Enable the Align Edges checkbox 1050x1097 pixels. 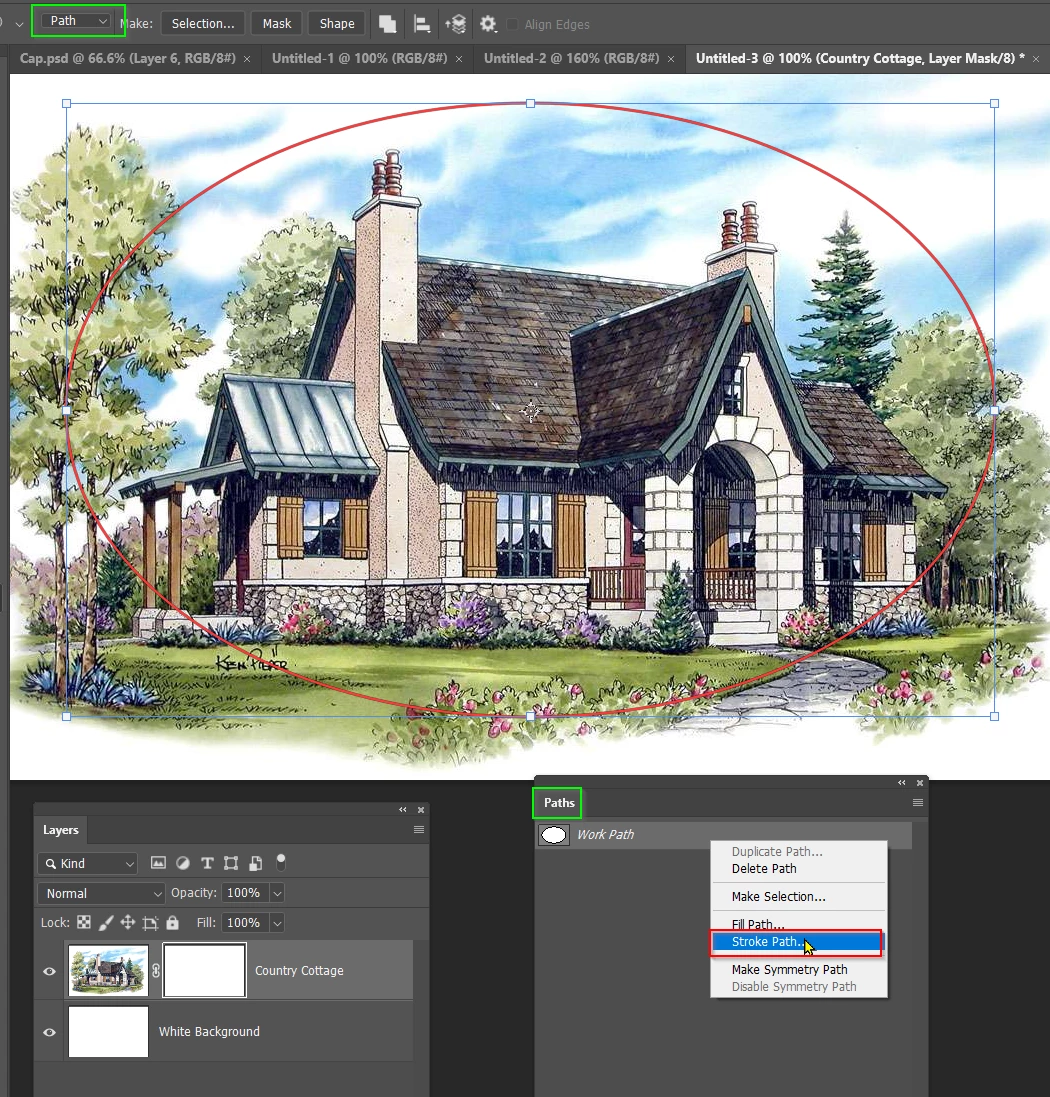point(512,24)
